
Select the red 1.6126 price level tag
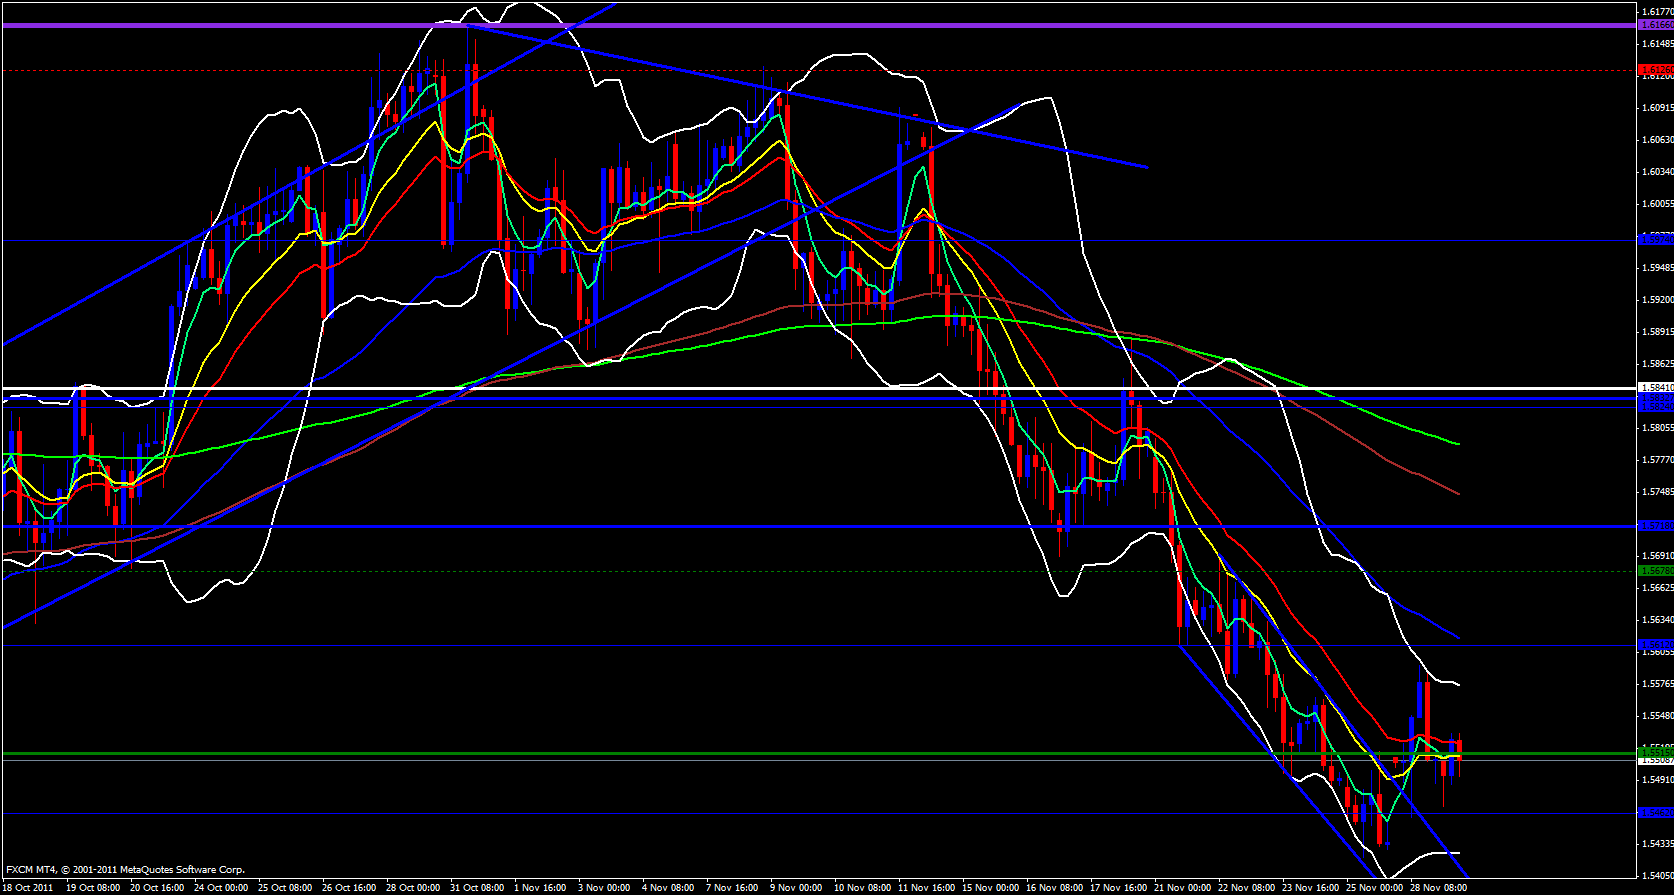point(1655,70)
